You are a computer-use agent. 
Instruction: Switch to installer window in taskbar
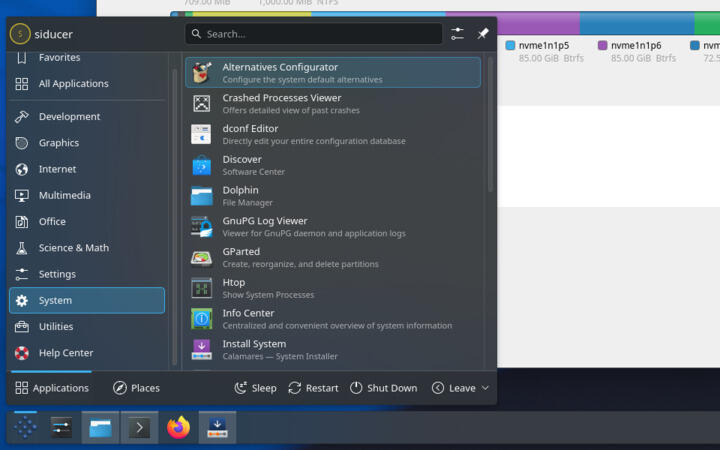217,428
